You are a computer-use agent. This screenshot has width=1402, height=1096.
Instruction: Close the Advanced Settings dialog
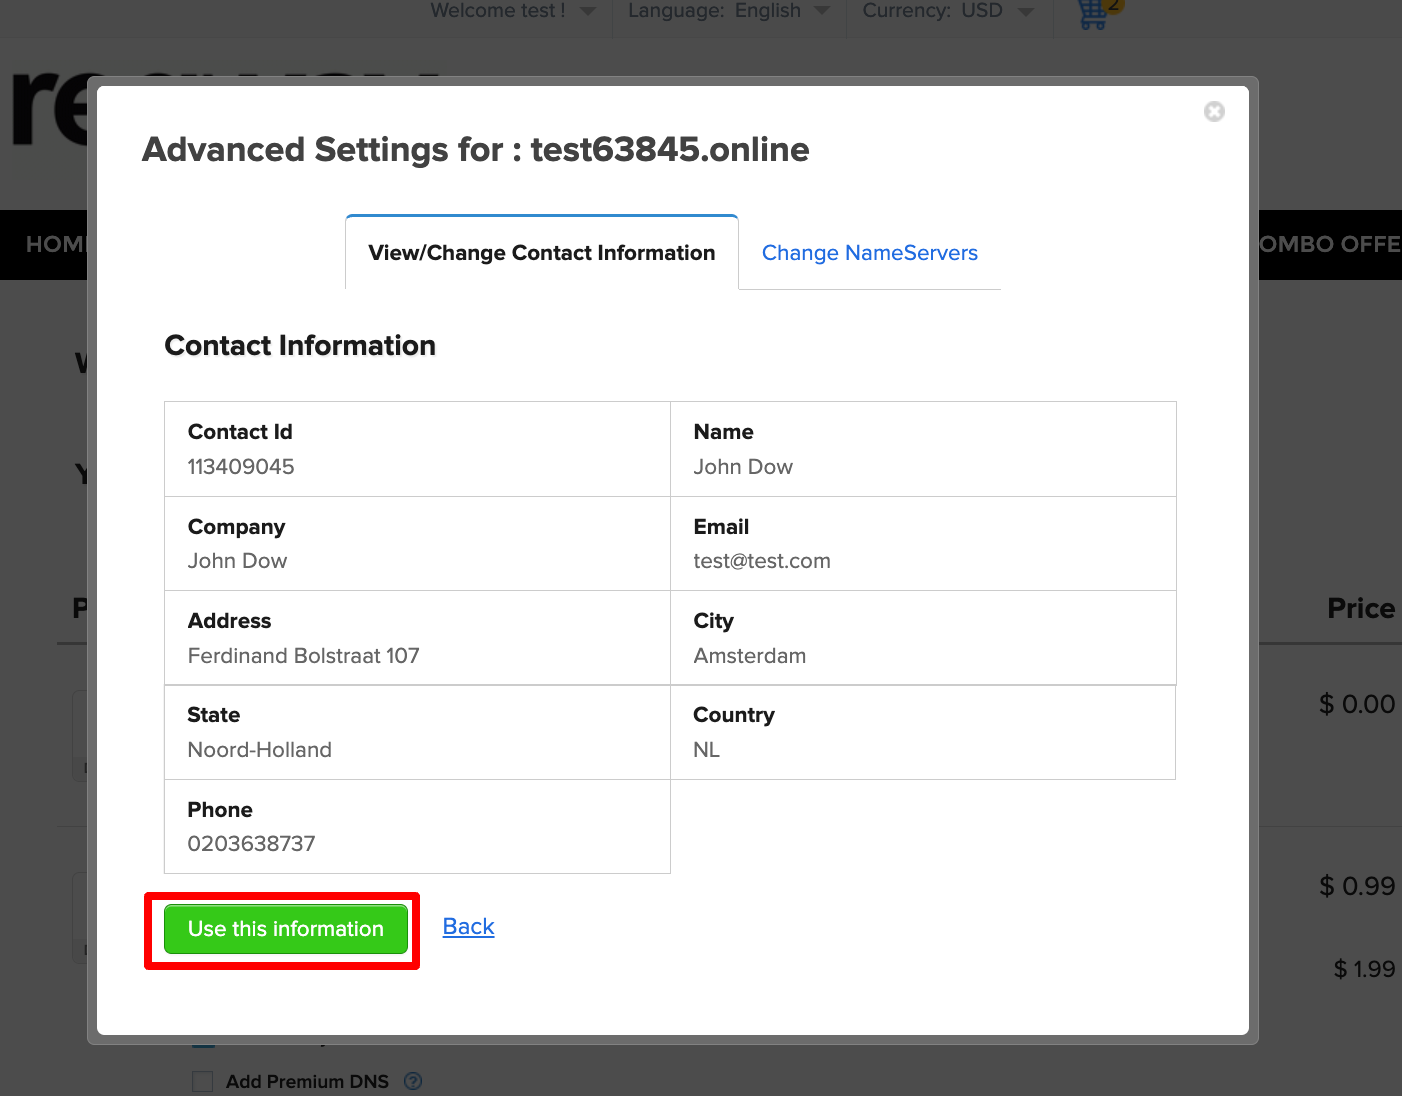coord(1214,112)
